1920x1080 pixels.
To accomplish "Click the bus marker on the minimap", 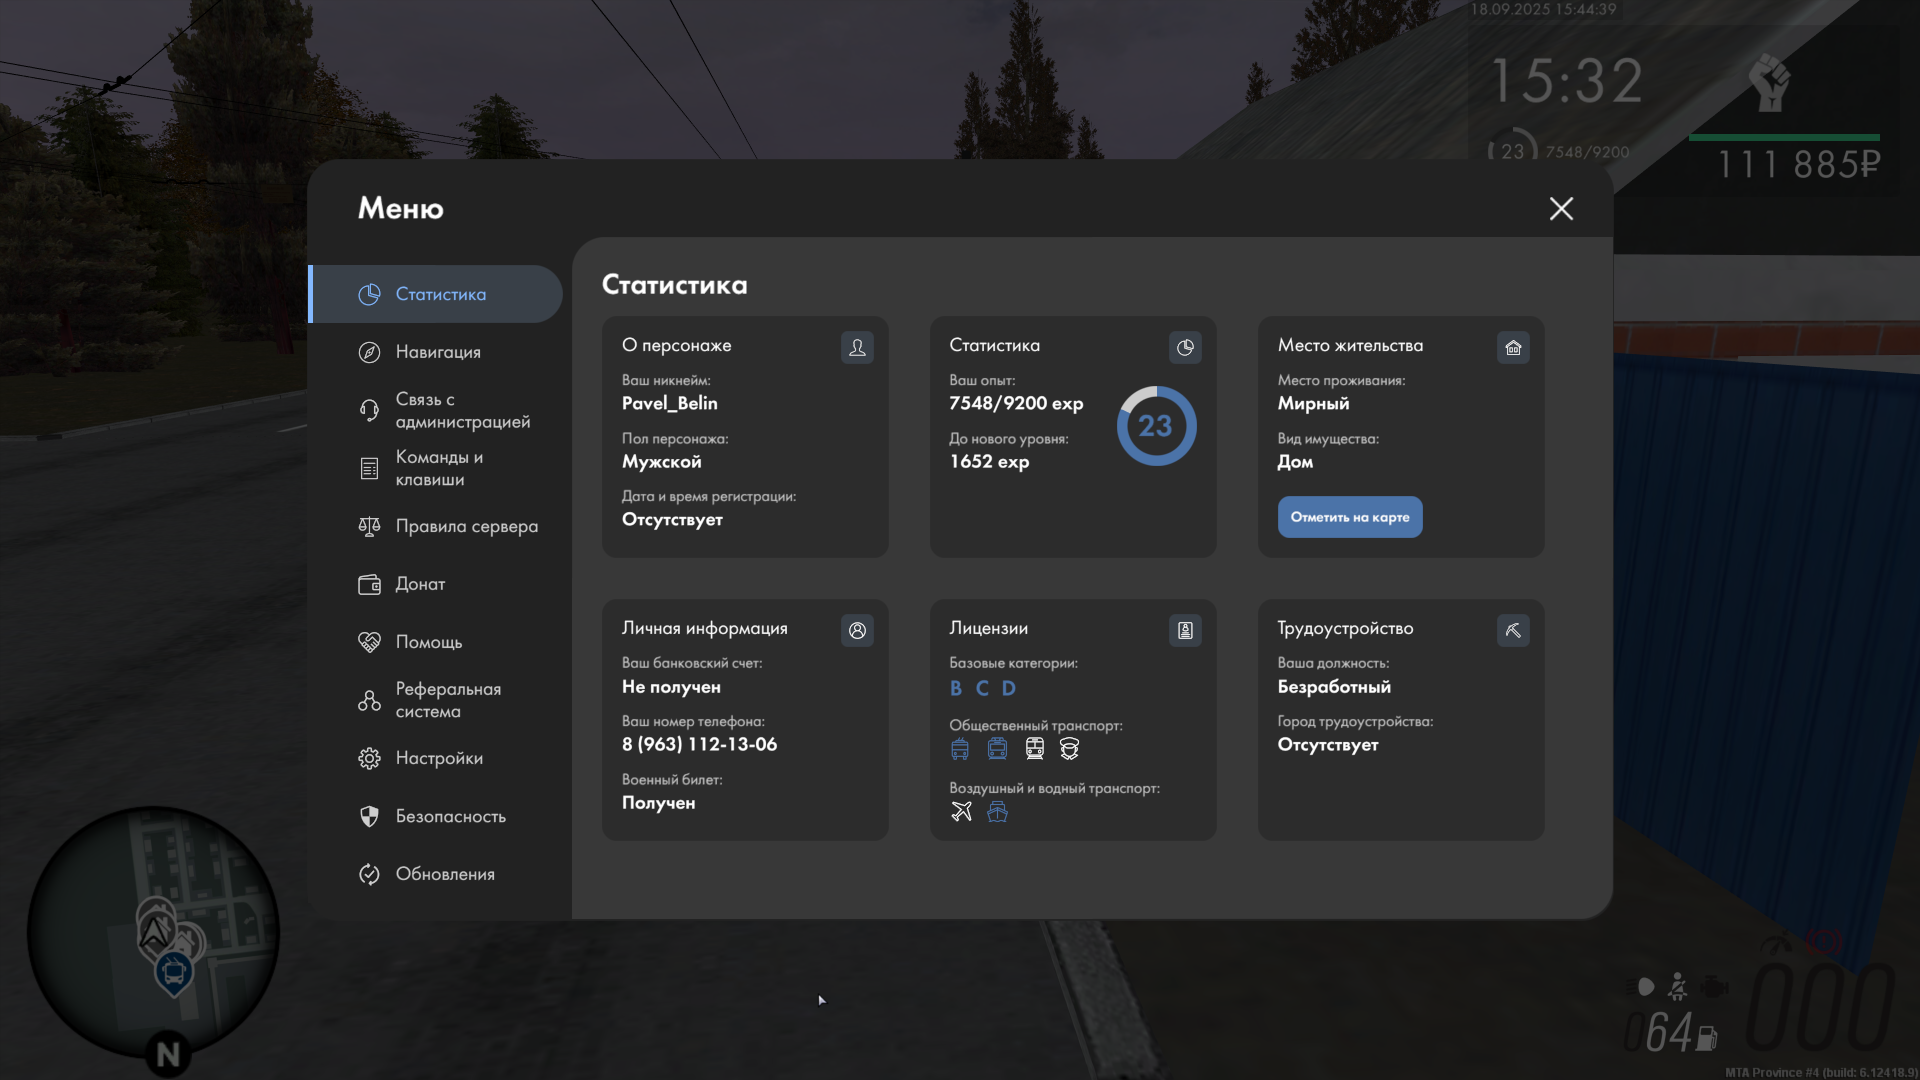I will 174,971.
